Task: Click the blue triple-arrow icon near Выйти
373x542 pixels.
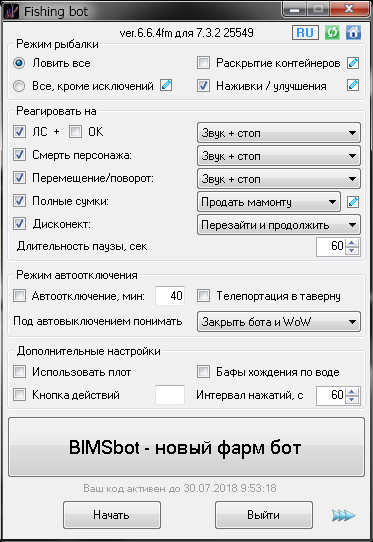Action: [x=343, y=515]
